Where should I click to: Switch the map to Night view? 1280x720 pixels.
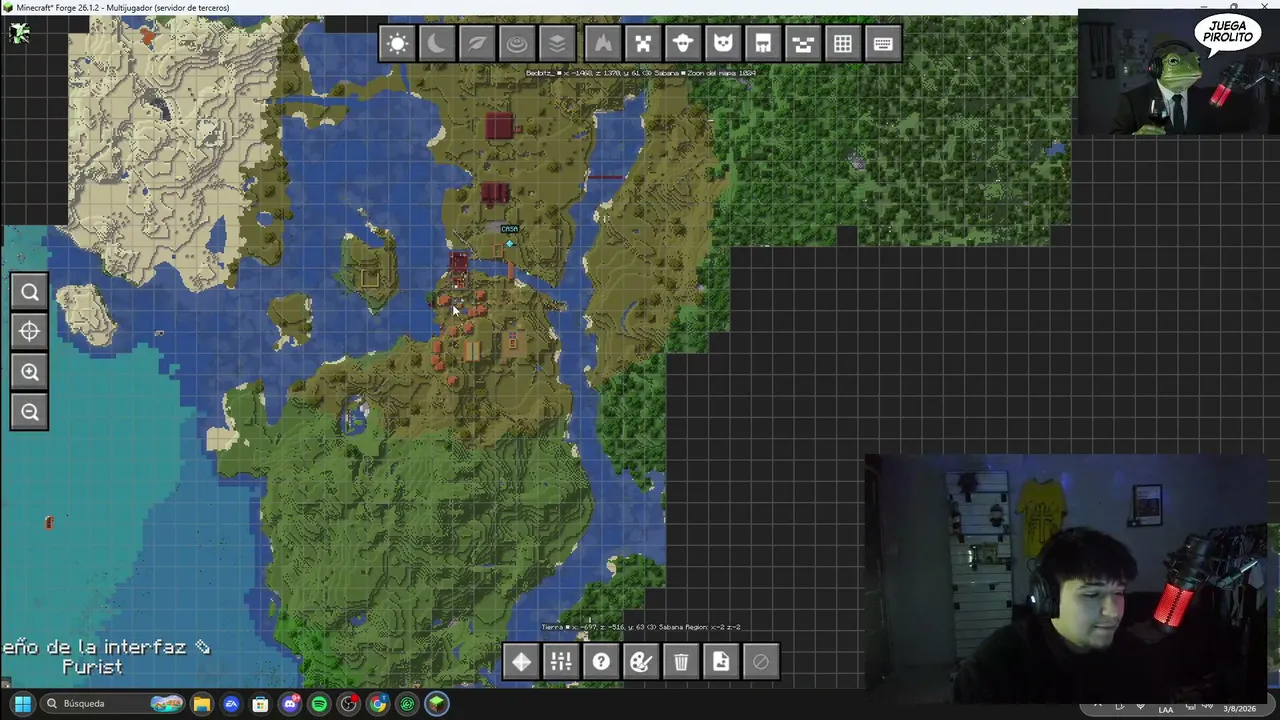point(437,44)
